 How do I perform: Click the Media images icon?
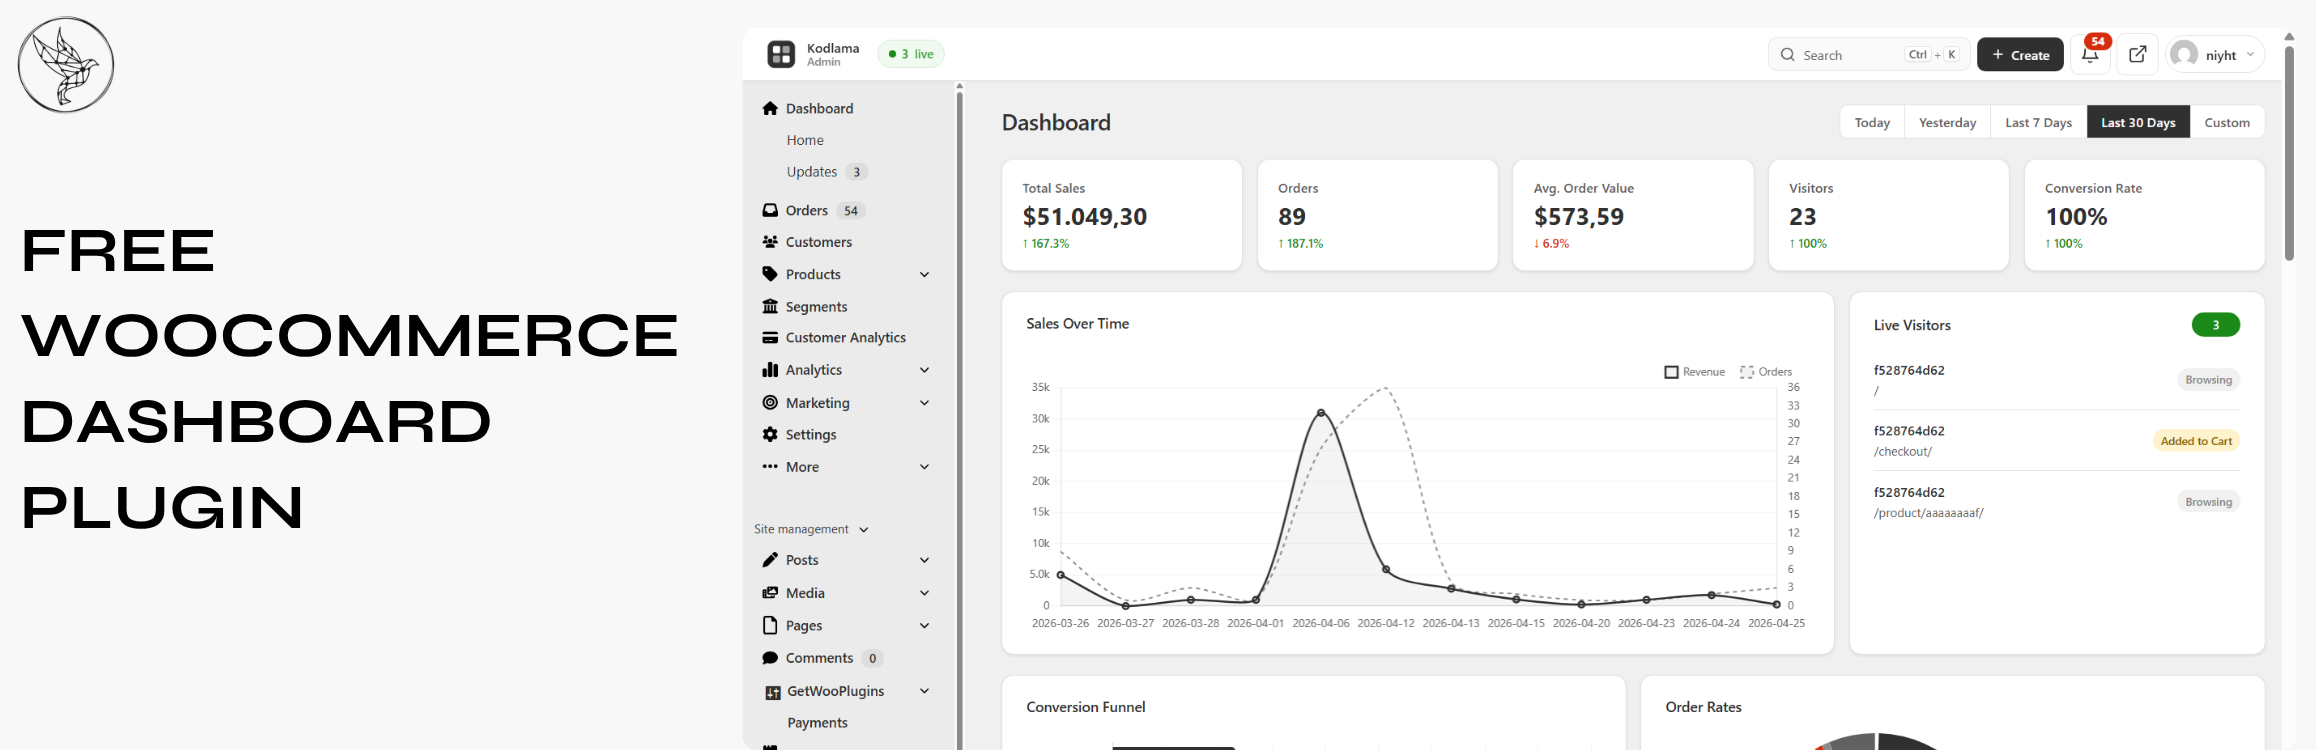(770, 593)
